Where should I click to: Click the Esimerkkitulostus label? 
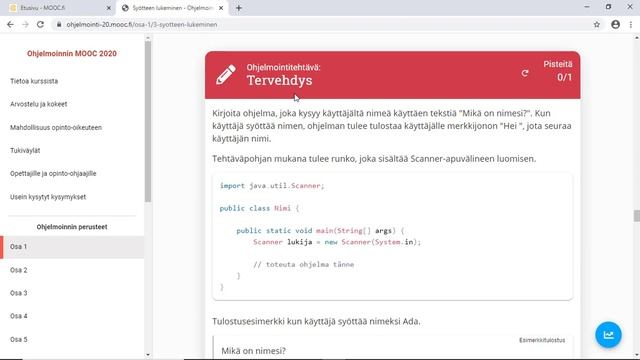click(542, 340)
